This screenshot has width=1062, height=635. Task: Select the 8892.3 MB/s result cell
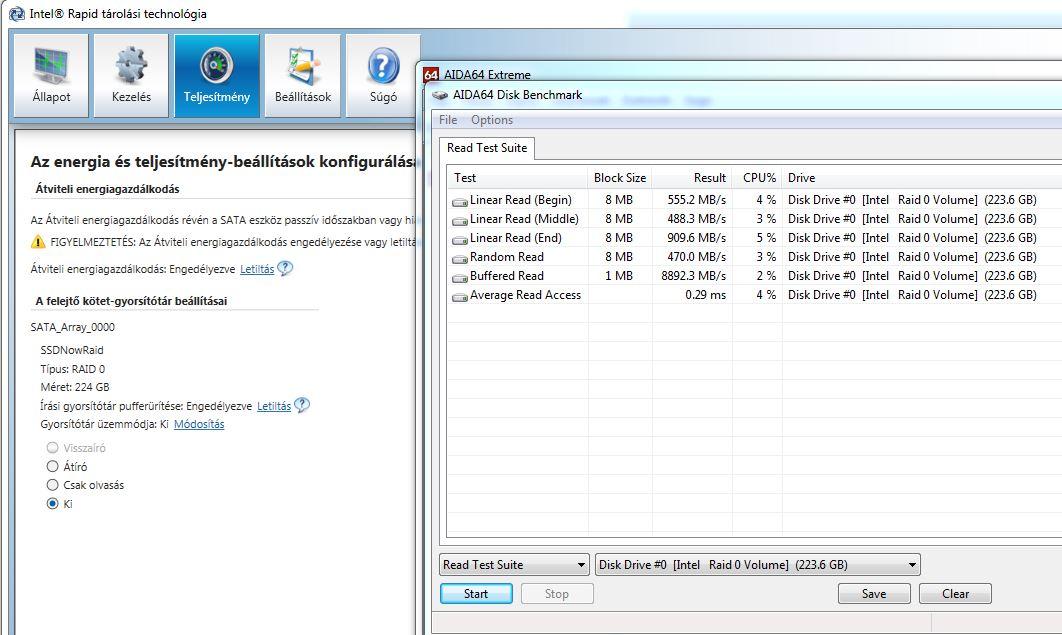click(694, 276)
